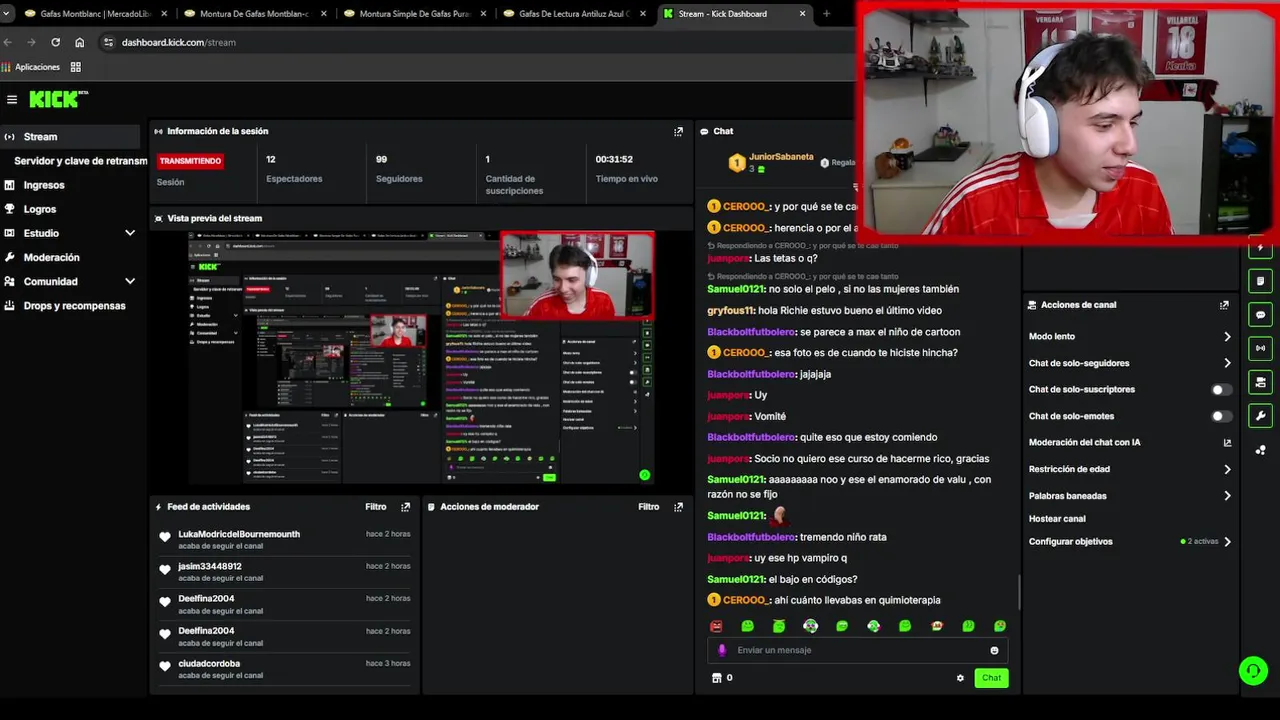Open a new browser tab

point(826,14)
